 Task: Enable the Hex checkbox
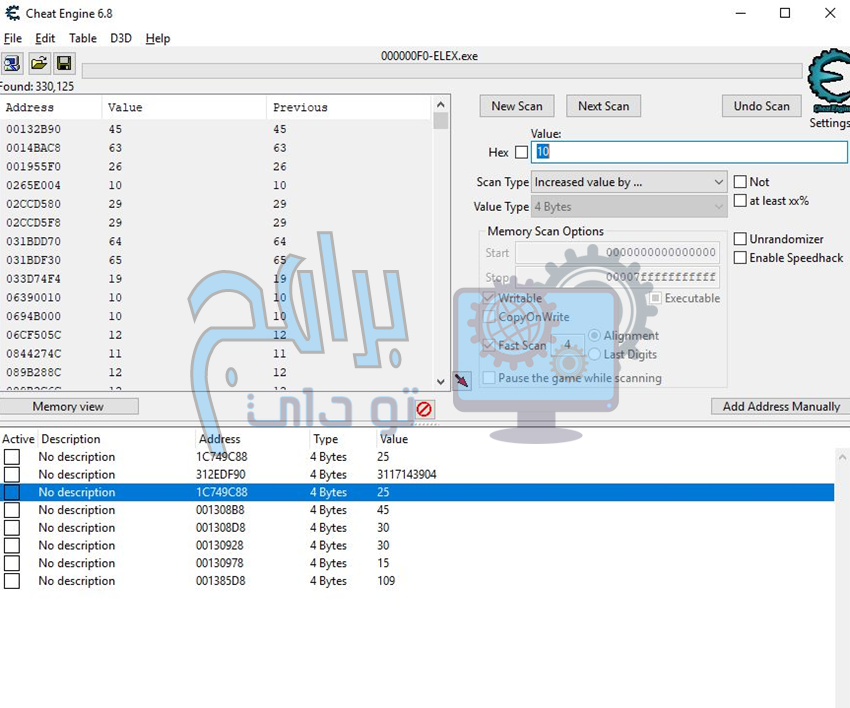521,153
